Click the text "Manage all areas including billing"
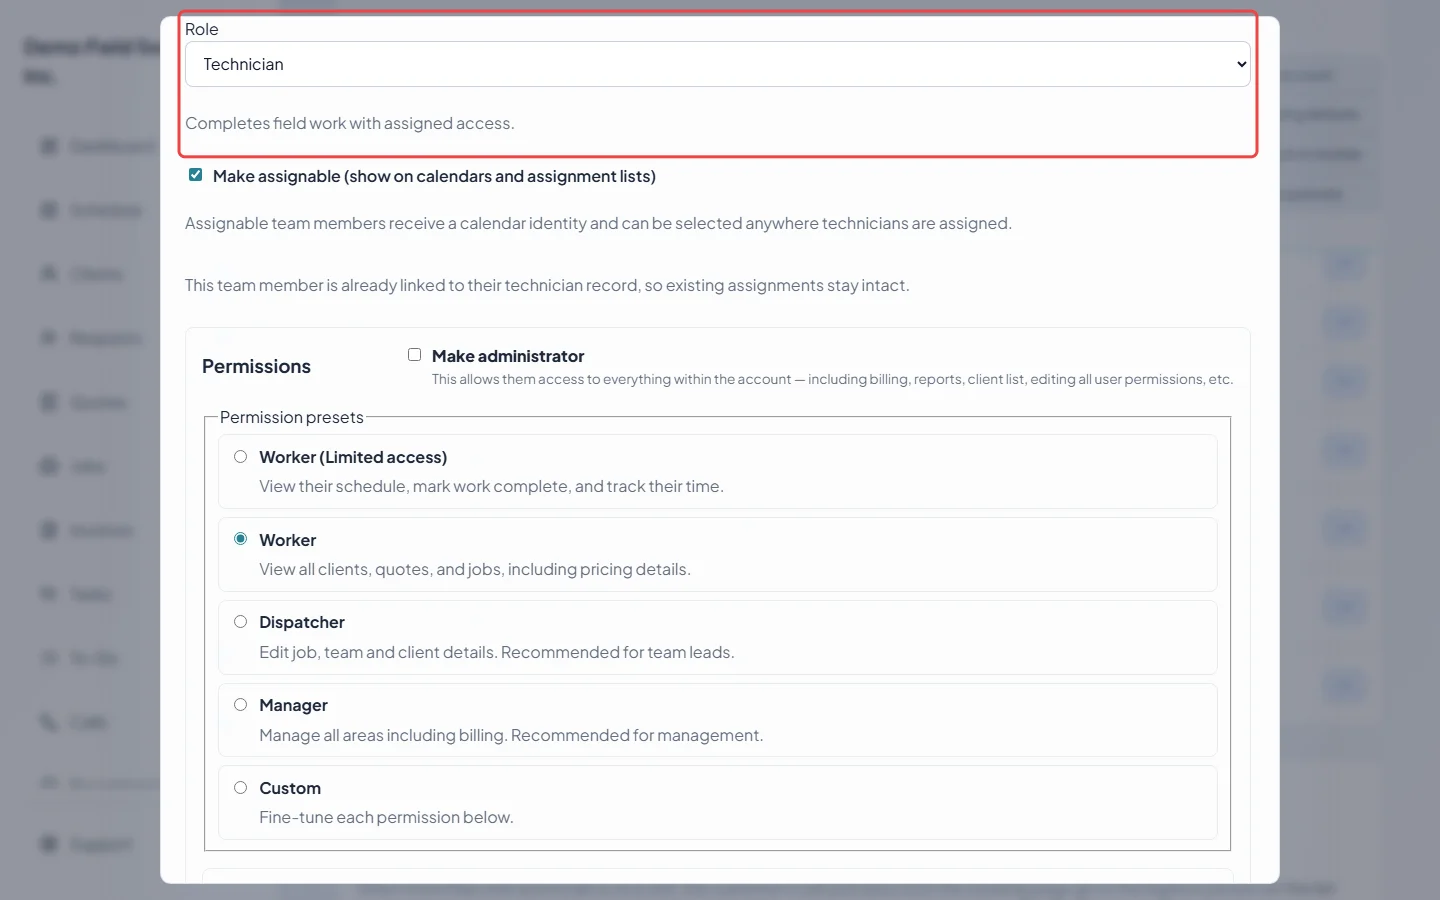 tap(511, 735)
